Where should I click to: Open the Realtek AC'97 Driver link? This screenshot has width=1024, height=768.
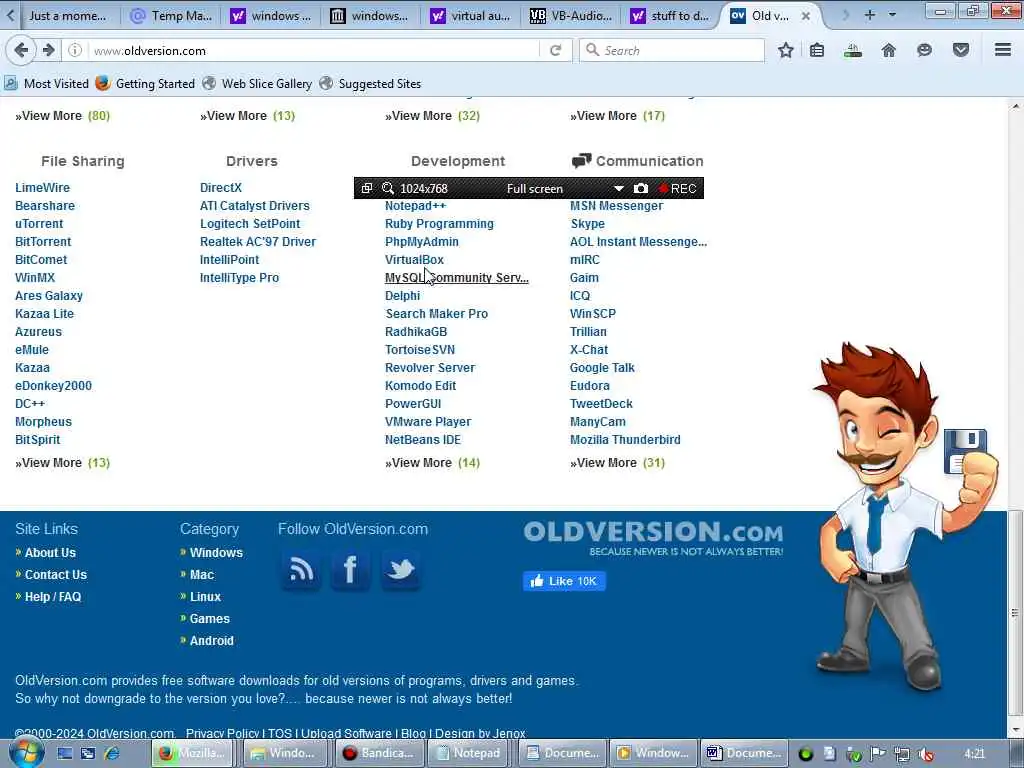point(258,242)
